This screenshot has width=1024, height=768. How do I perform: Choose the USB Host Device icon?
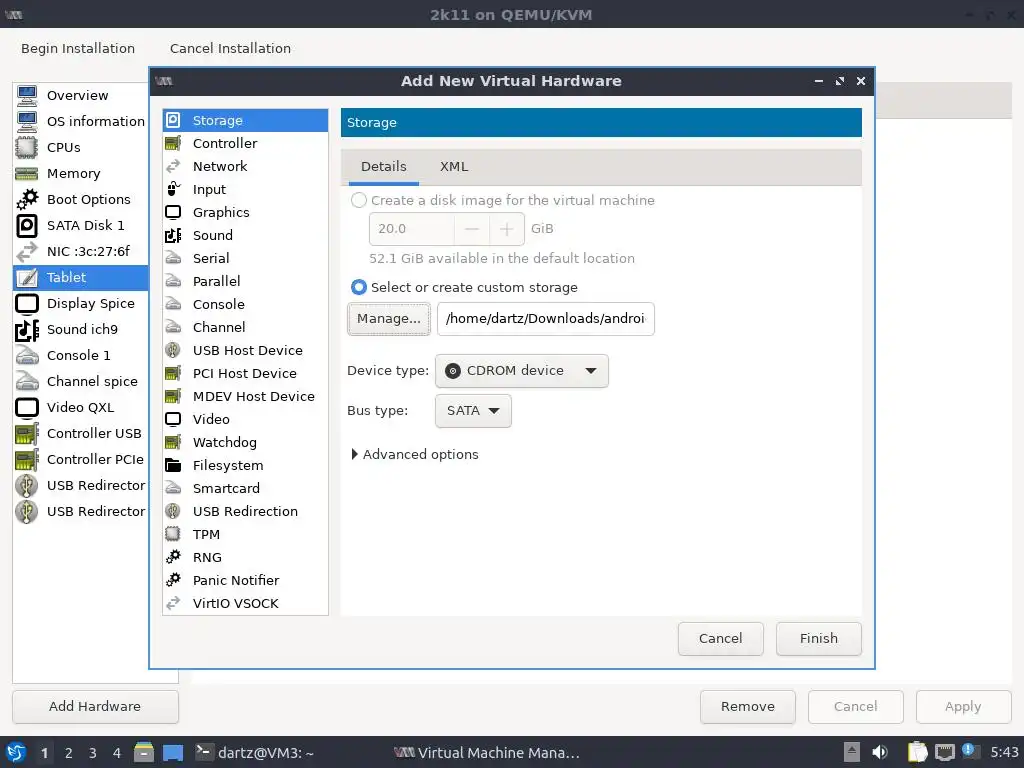(x=173, y=350)
